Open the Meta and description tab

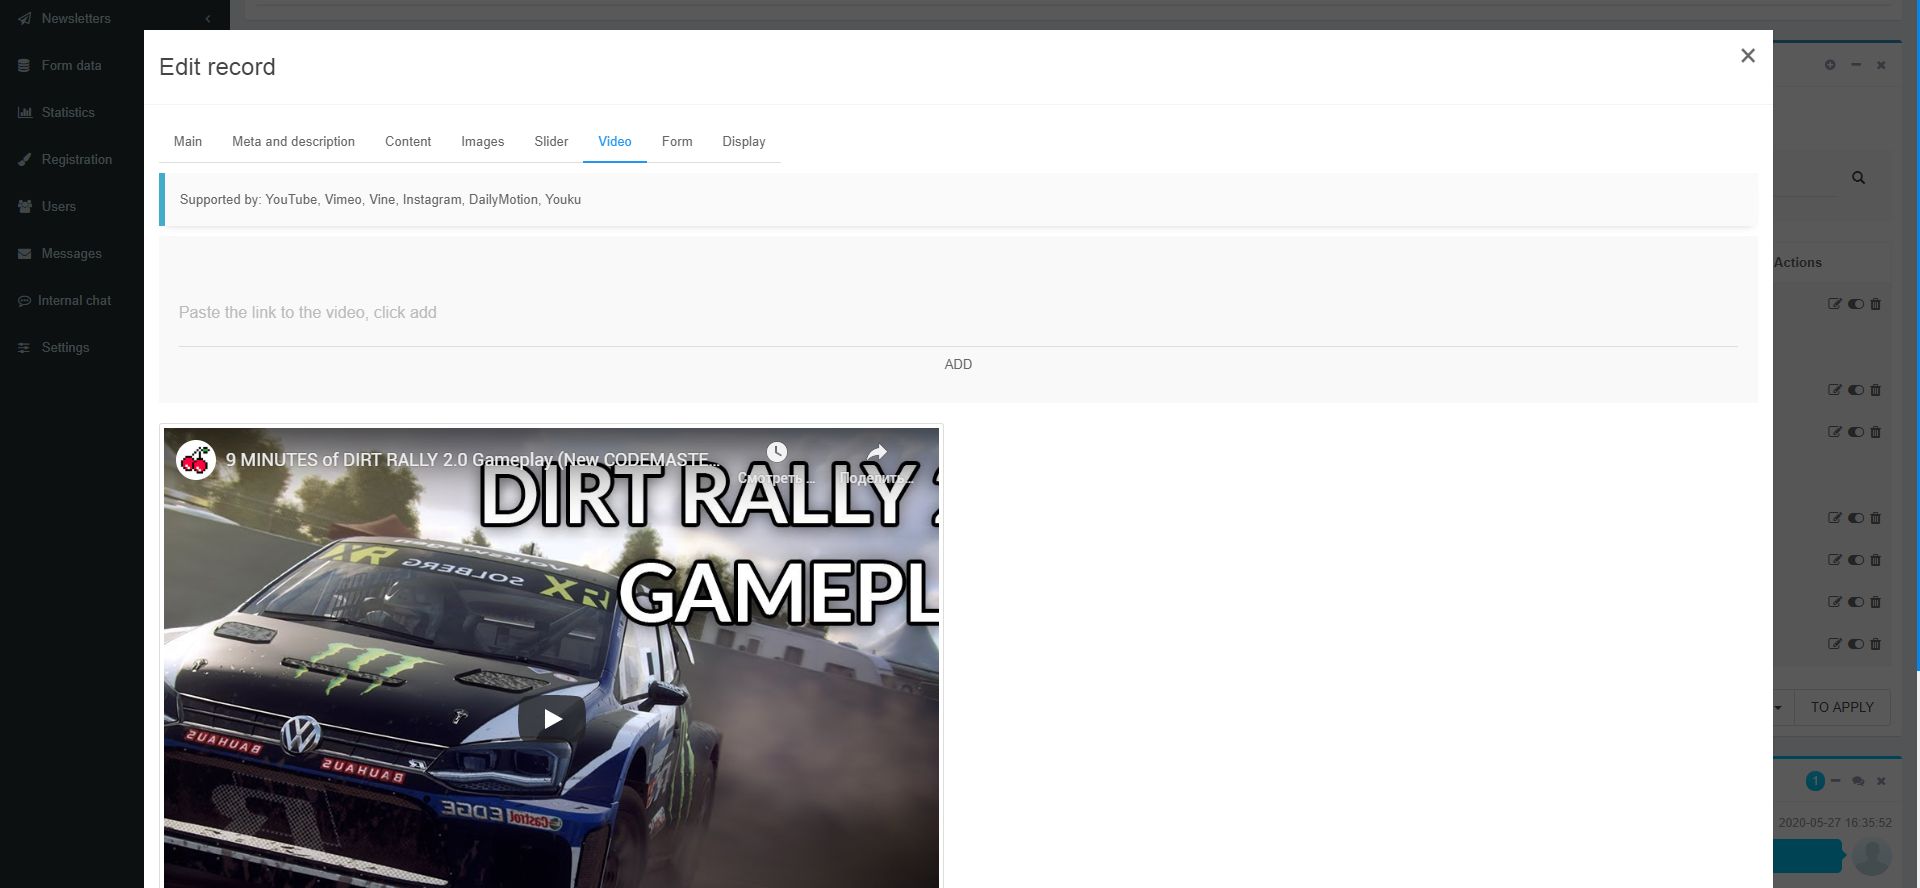point(293,142)
